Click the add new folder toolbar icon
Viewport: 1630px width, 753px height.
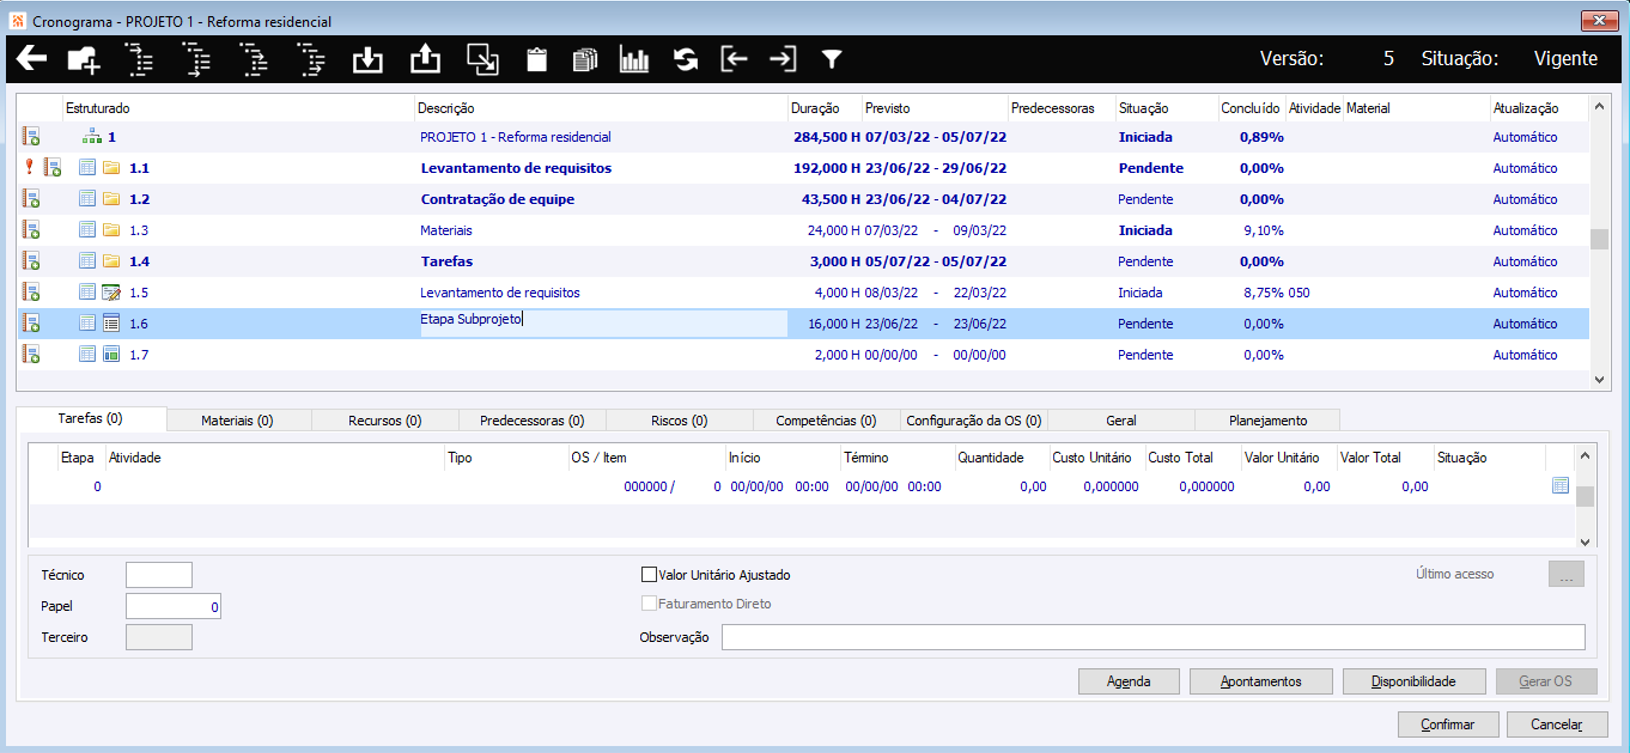pos(84,60)
